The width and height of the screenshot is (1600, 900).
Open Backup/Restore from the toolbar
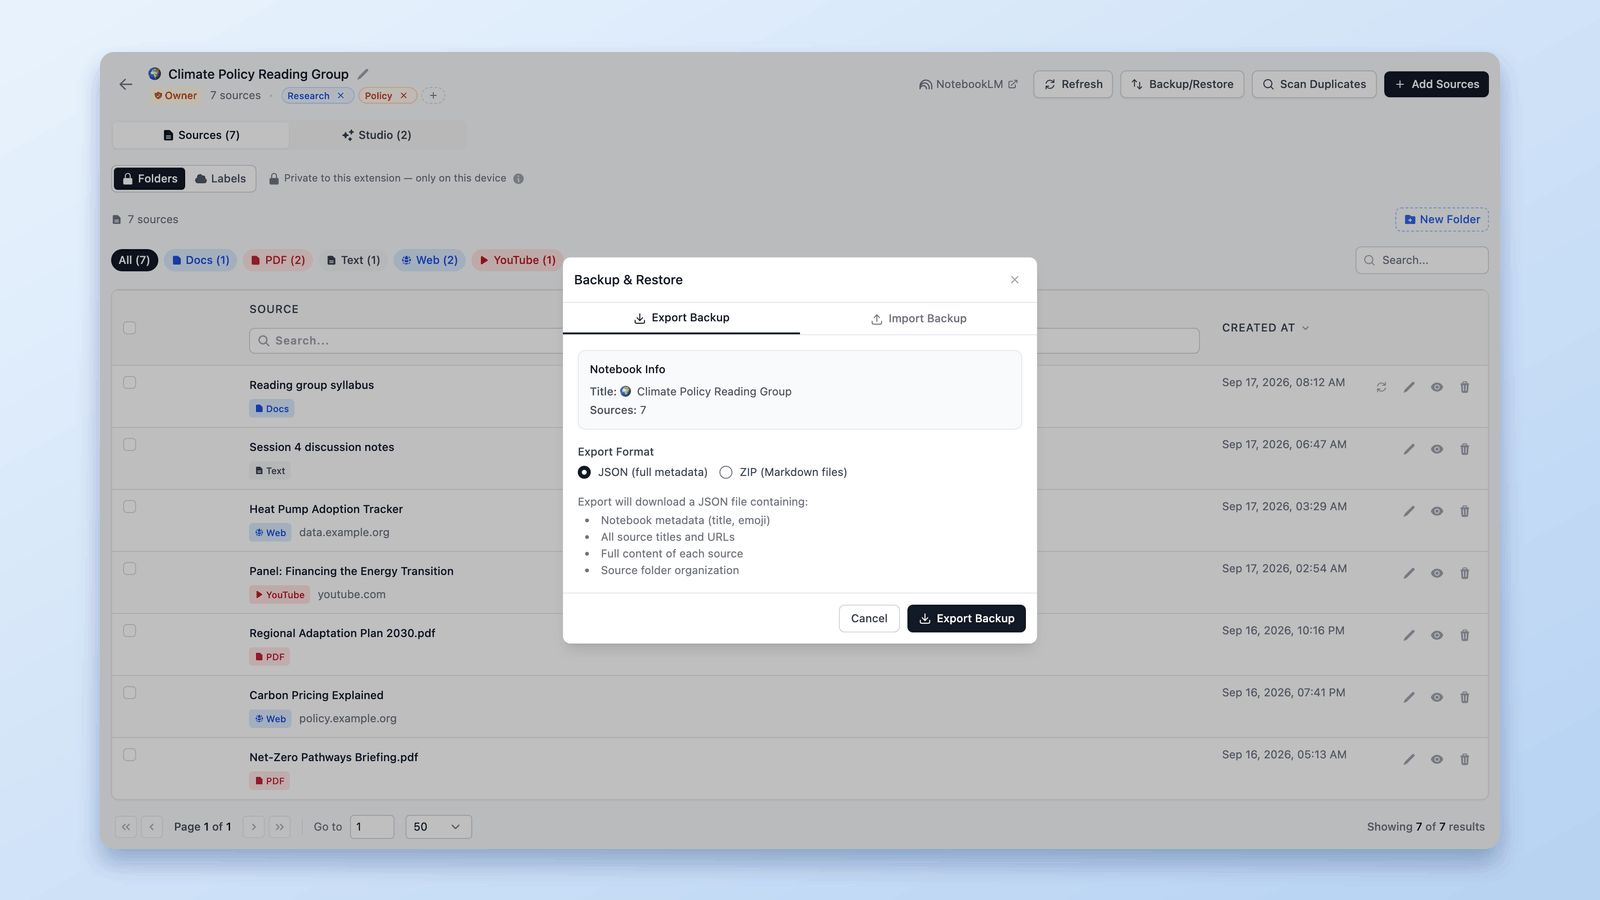click(1182, 84)
